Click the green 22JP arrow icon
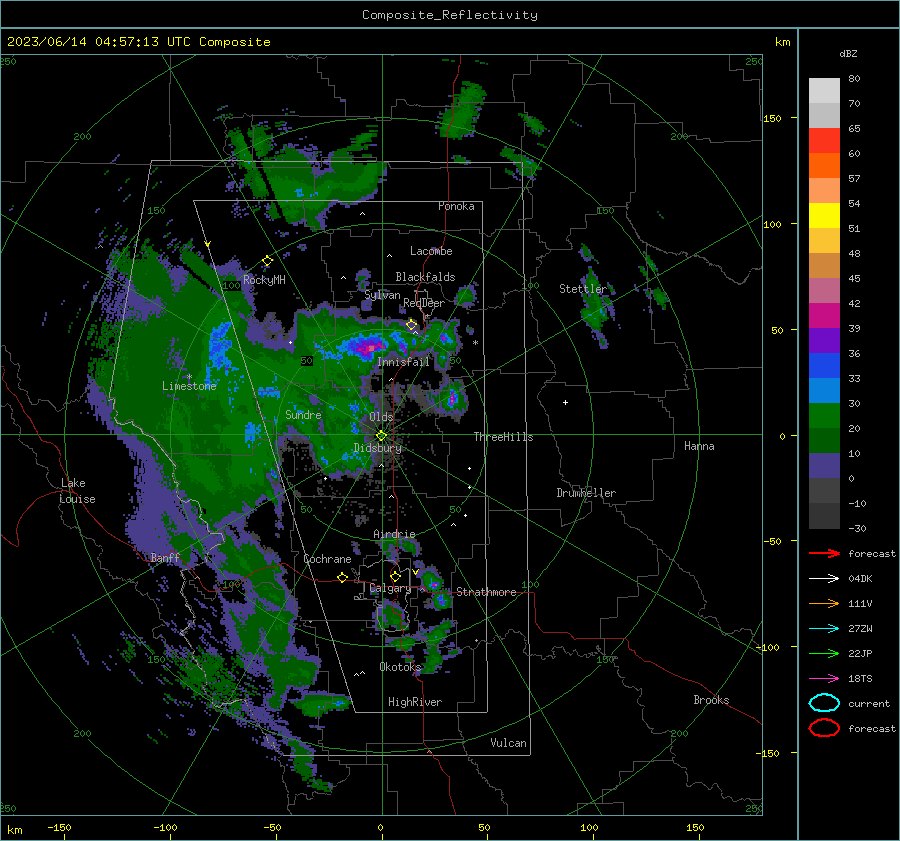900x841 pixels. click(824, 653)
